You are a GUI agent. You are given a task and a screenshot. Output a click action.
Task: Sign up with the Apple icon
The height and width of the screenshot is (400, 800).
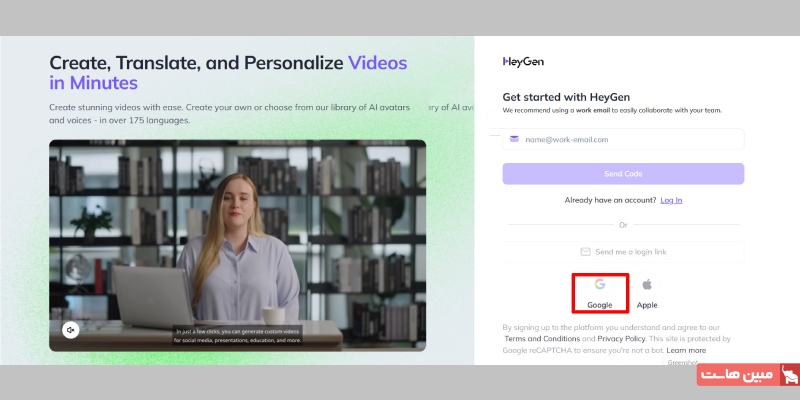click(647, 284)
